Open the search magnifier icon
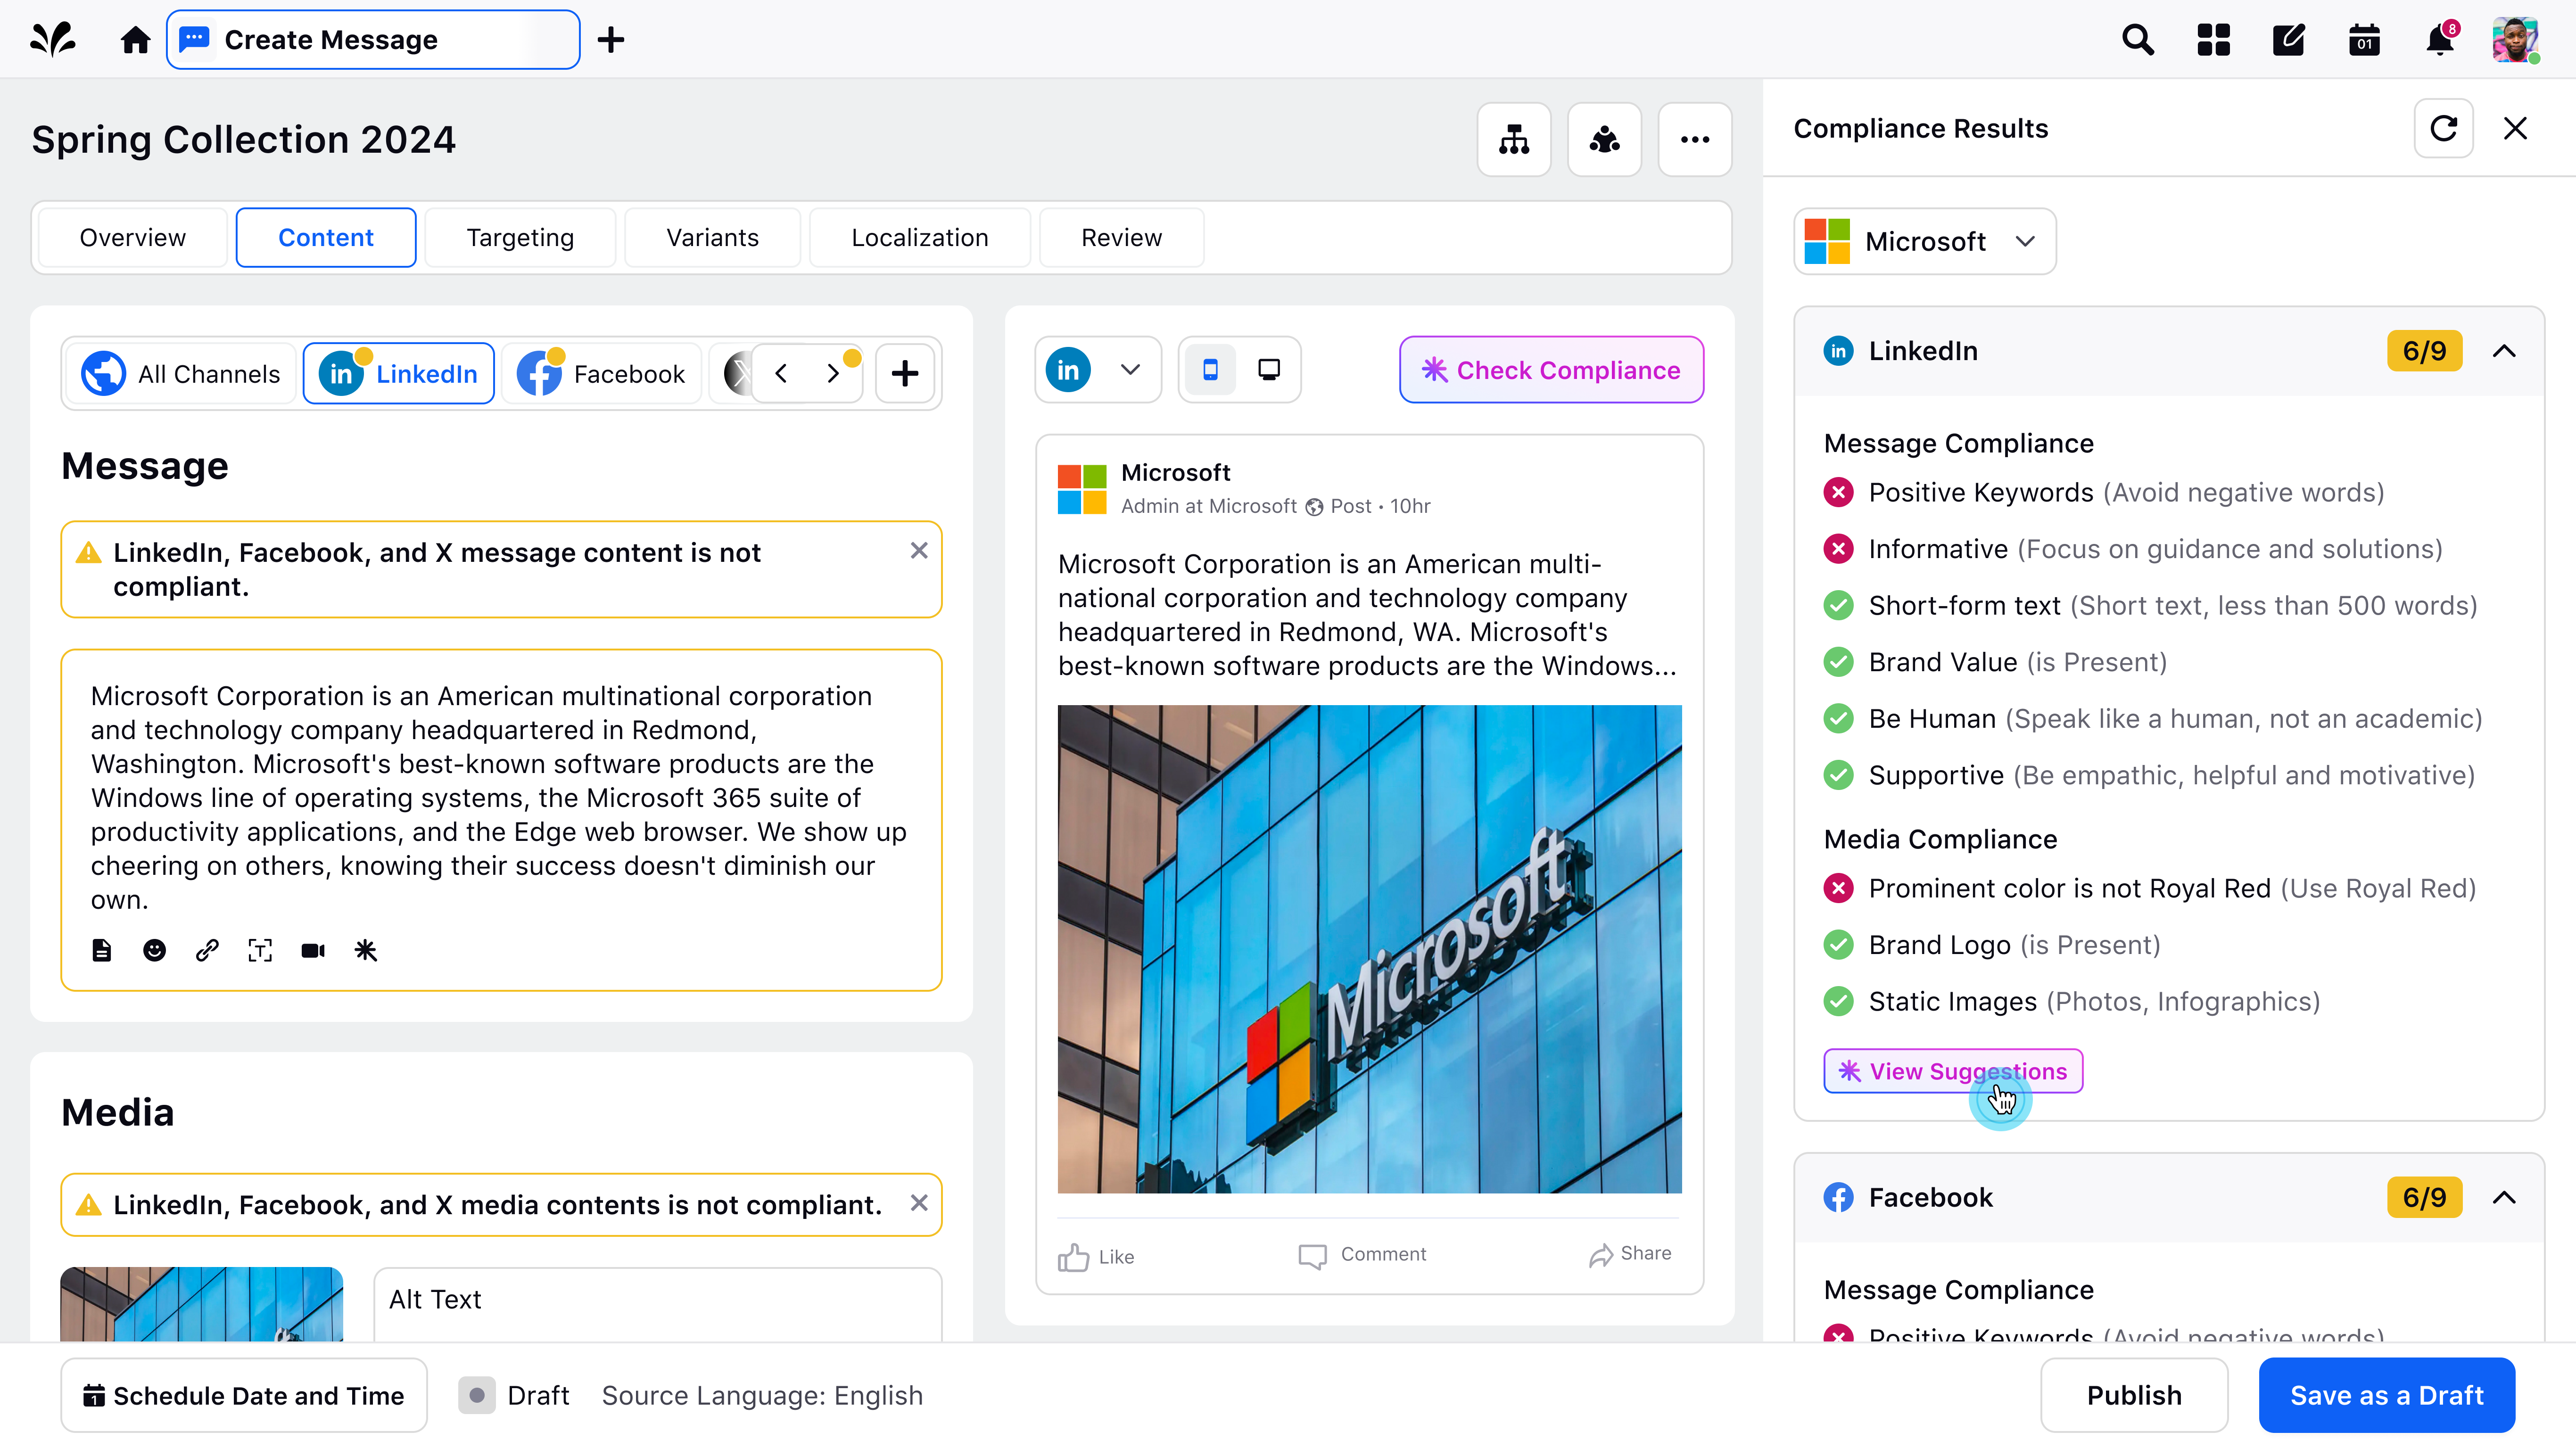 pos(2137,40)
